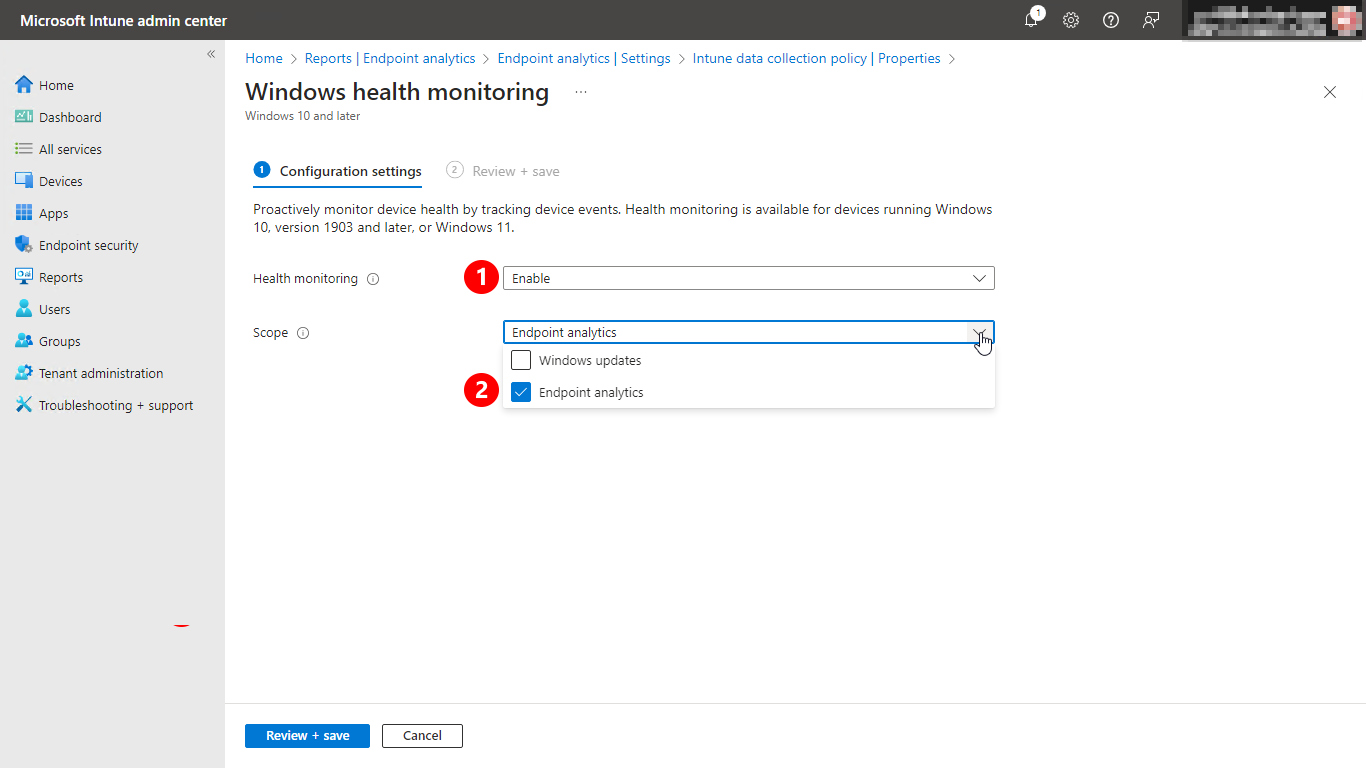The image size is (1366, 768).
Task: Click the Devices icon in sidebar
Action: pos(24,181)
